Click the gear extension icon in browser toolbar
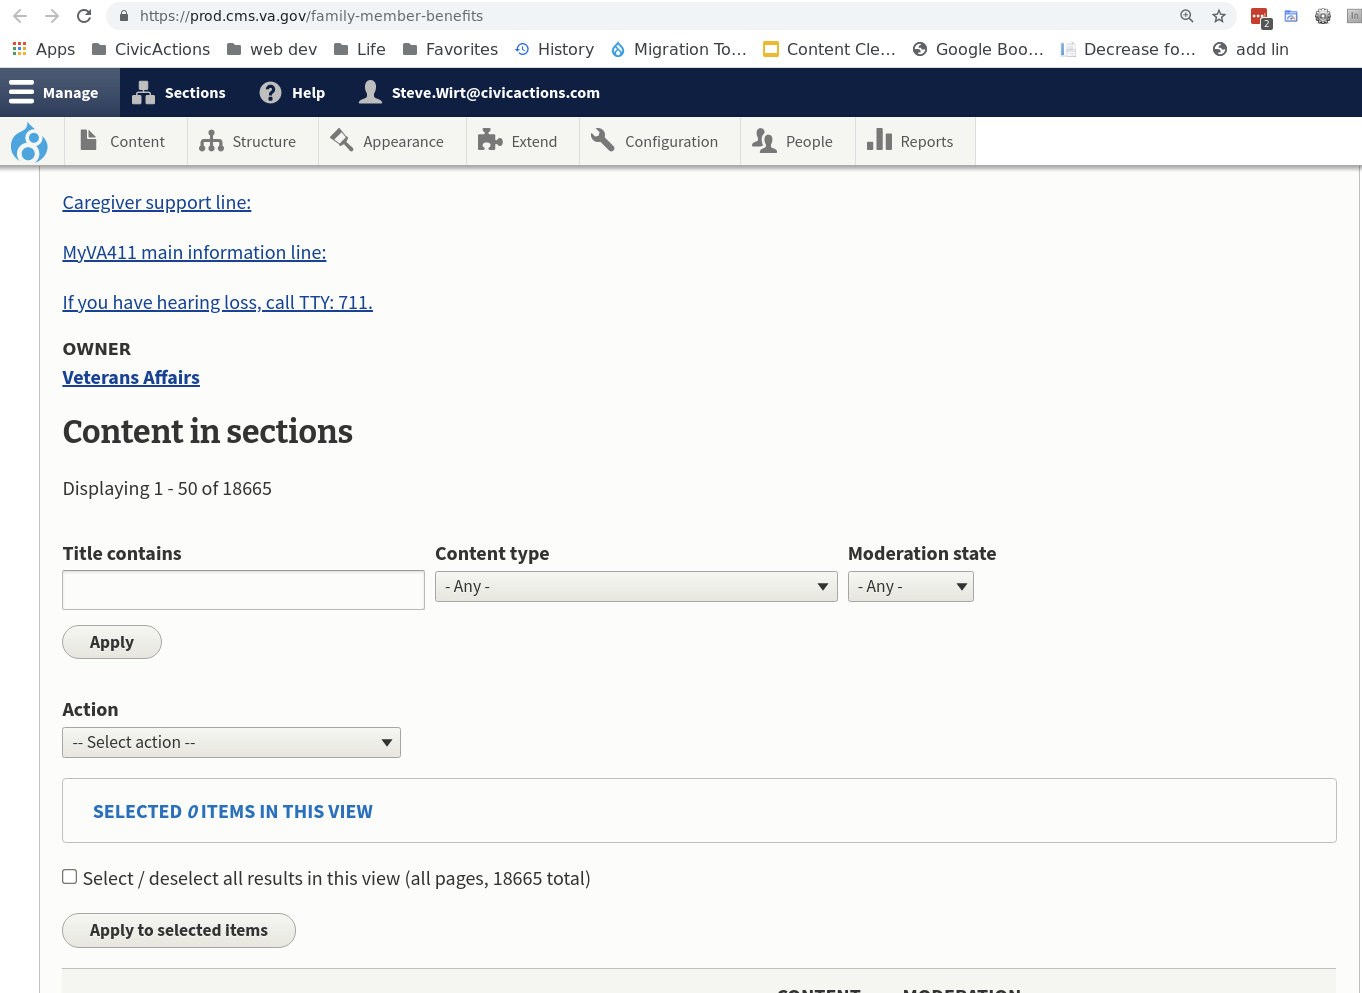 click(x=1323, y=16)
